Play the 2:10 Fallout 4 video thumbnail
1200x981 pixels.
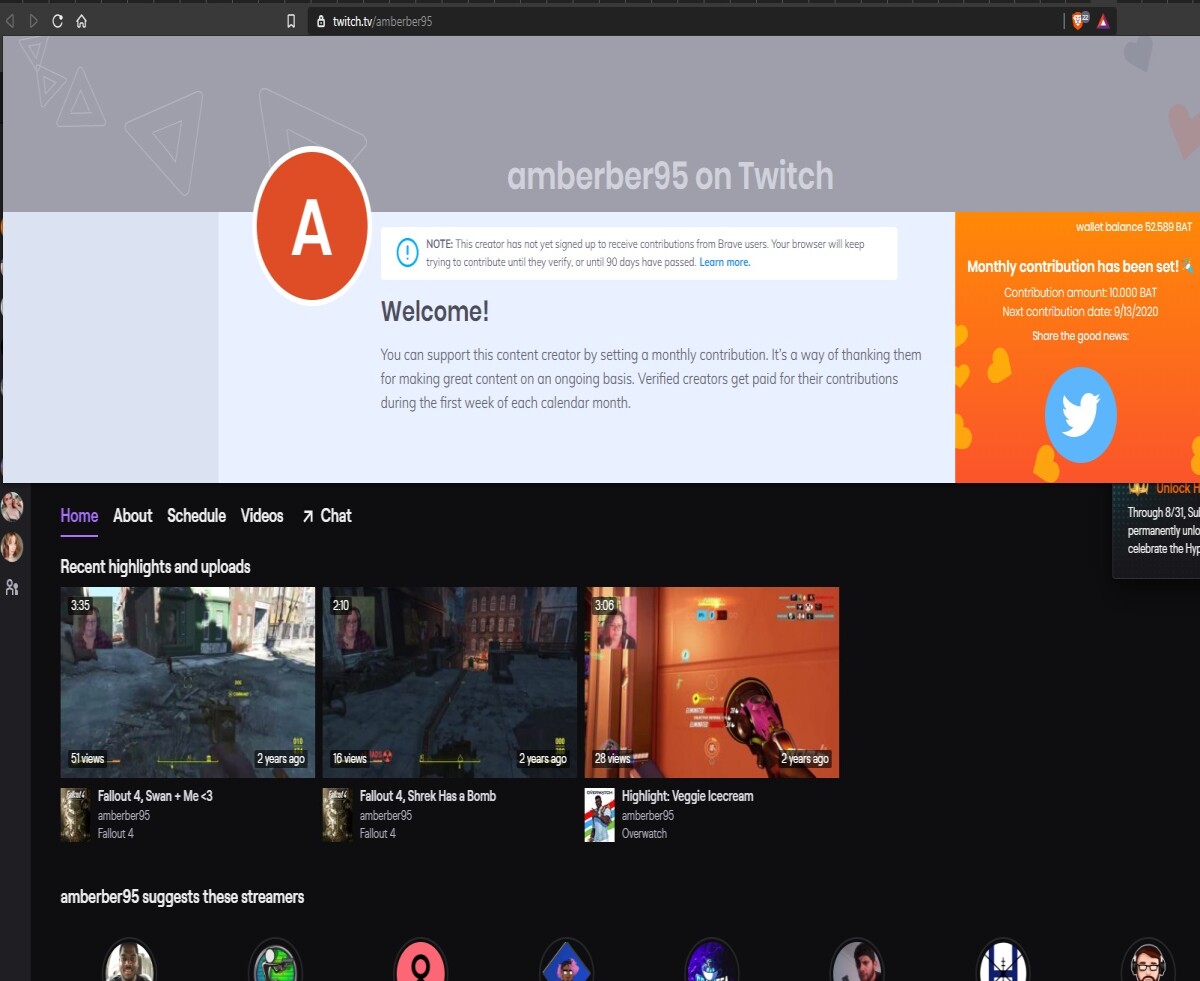[x=450, y=682]
